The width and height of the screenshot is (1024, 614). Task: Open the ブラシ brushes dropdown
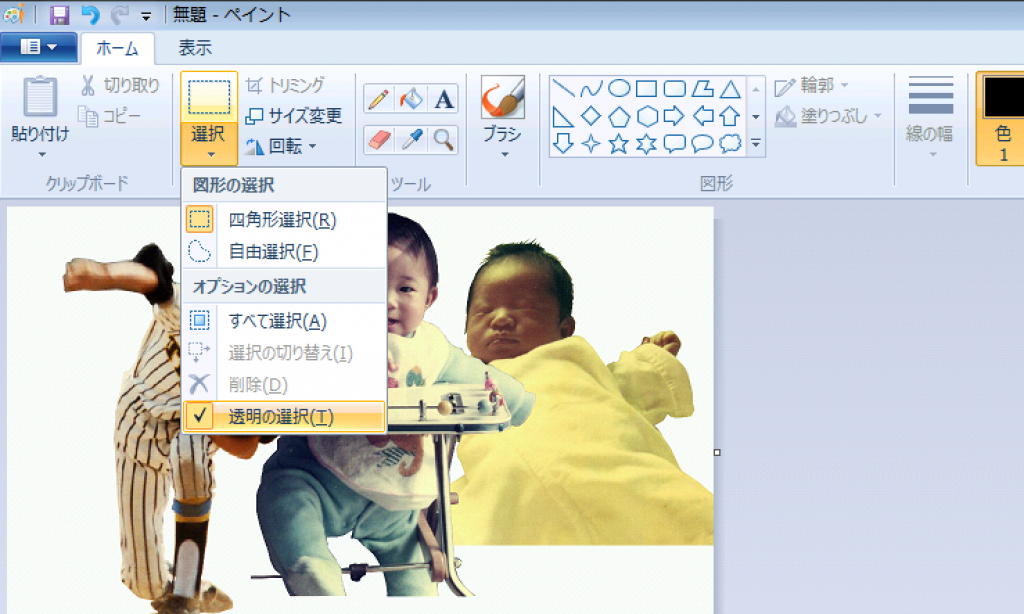point(503,154)
